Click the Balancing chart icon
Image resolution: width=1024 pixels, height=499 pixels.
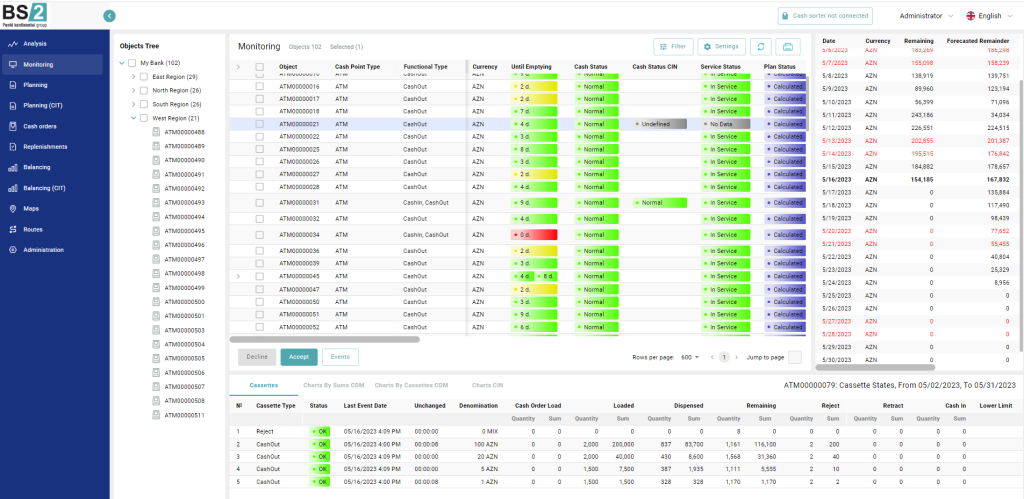click(12, 167)
